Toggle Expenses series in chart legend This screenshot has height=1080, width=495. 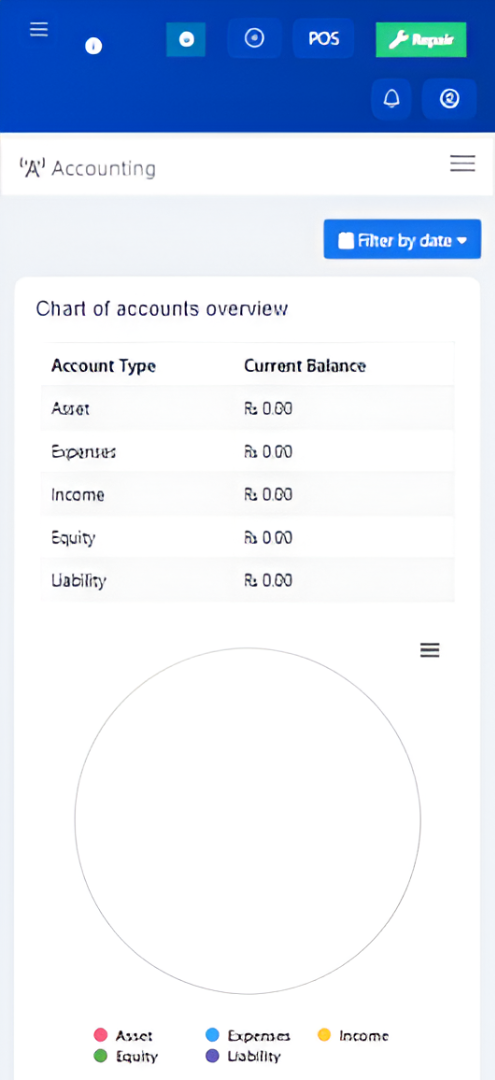coord(248,1035)
